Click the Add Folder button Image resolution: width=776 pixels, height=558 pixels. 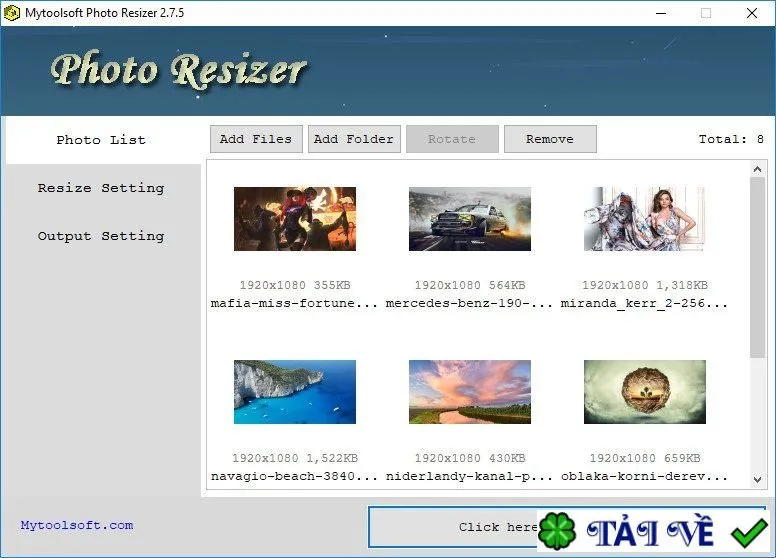[x=354, y=139]
